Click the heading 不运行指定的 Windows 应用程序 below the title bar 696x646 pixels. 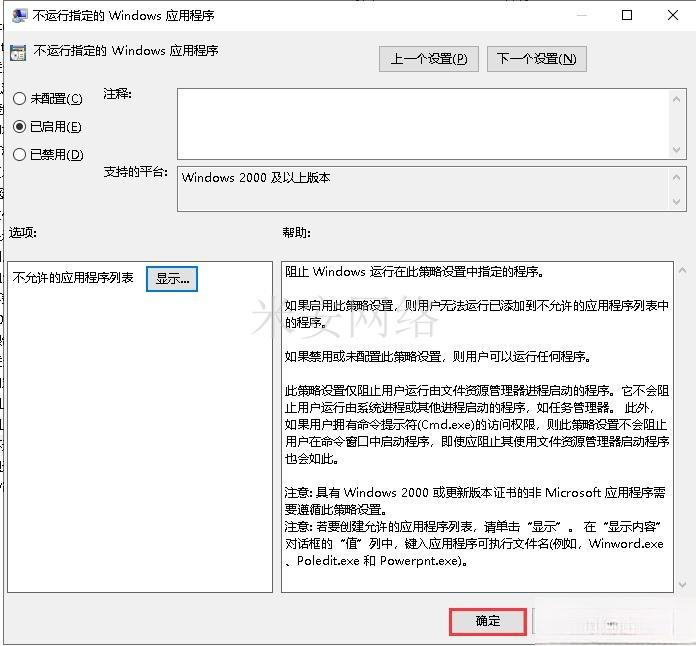tap(126, 51)
